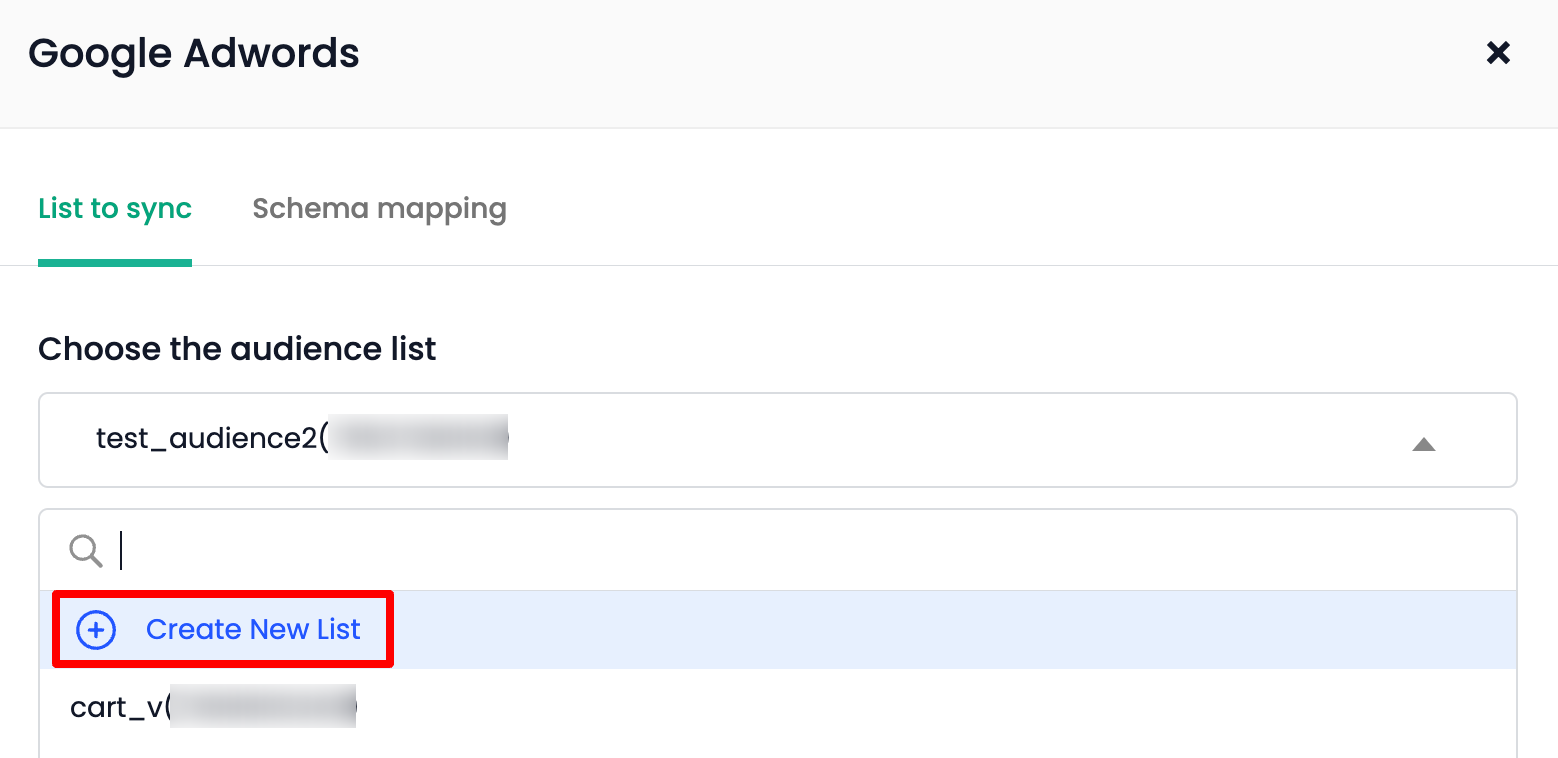Select Create New List via its circular plus badge
Screen dimensions: 1558x758
coord(95,629)
